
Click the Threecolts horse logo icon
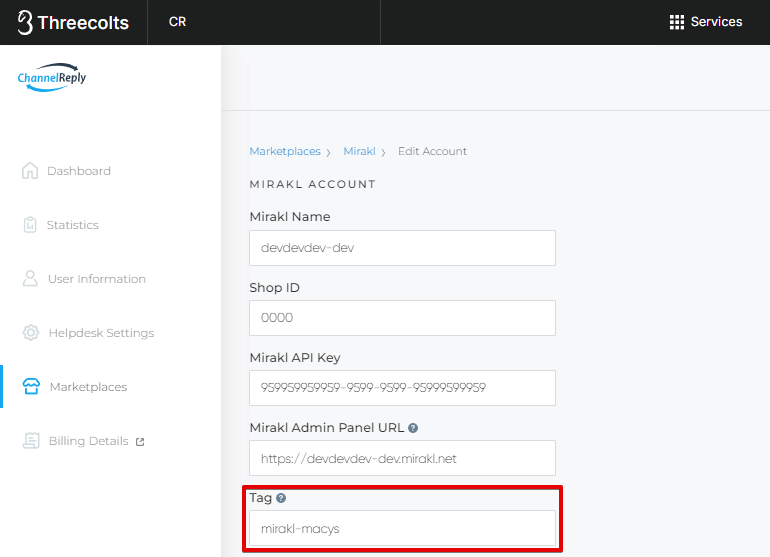(25, 23)
